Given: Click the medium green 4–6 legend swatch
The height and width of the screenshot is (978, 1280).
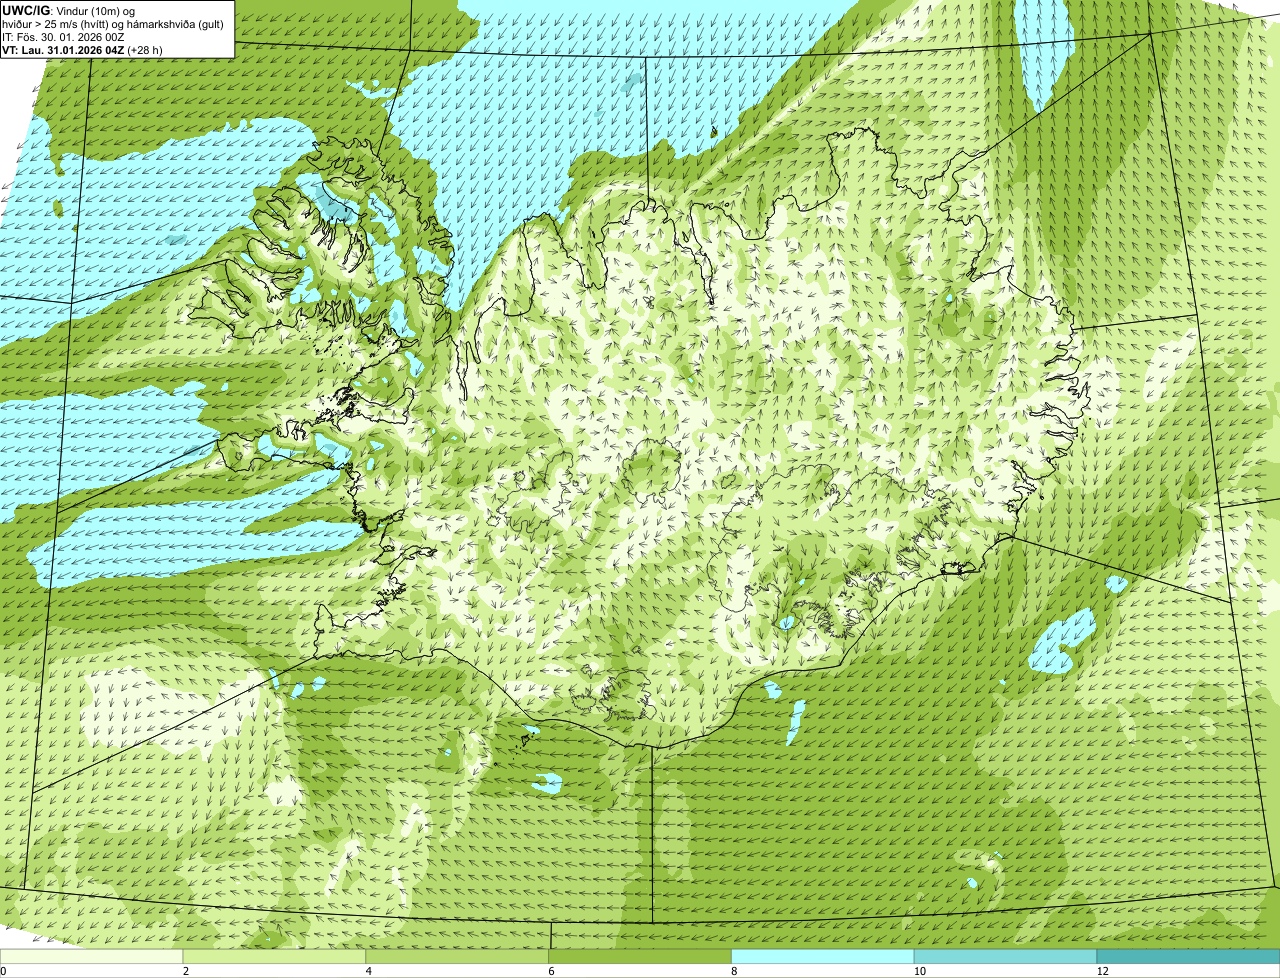Looking at the screenshot, I should 457,957.
